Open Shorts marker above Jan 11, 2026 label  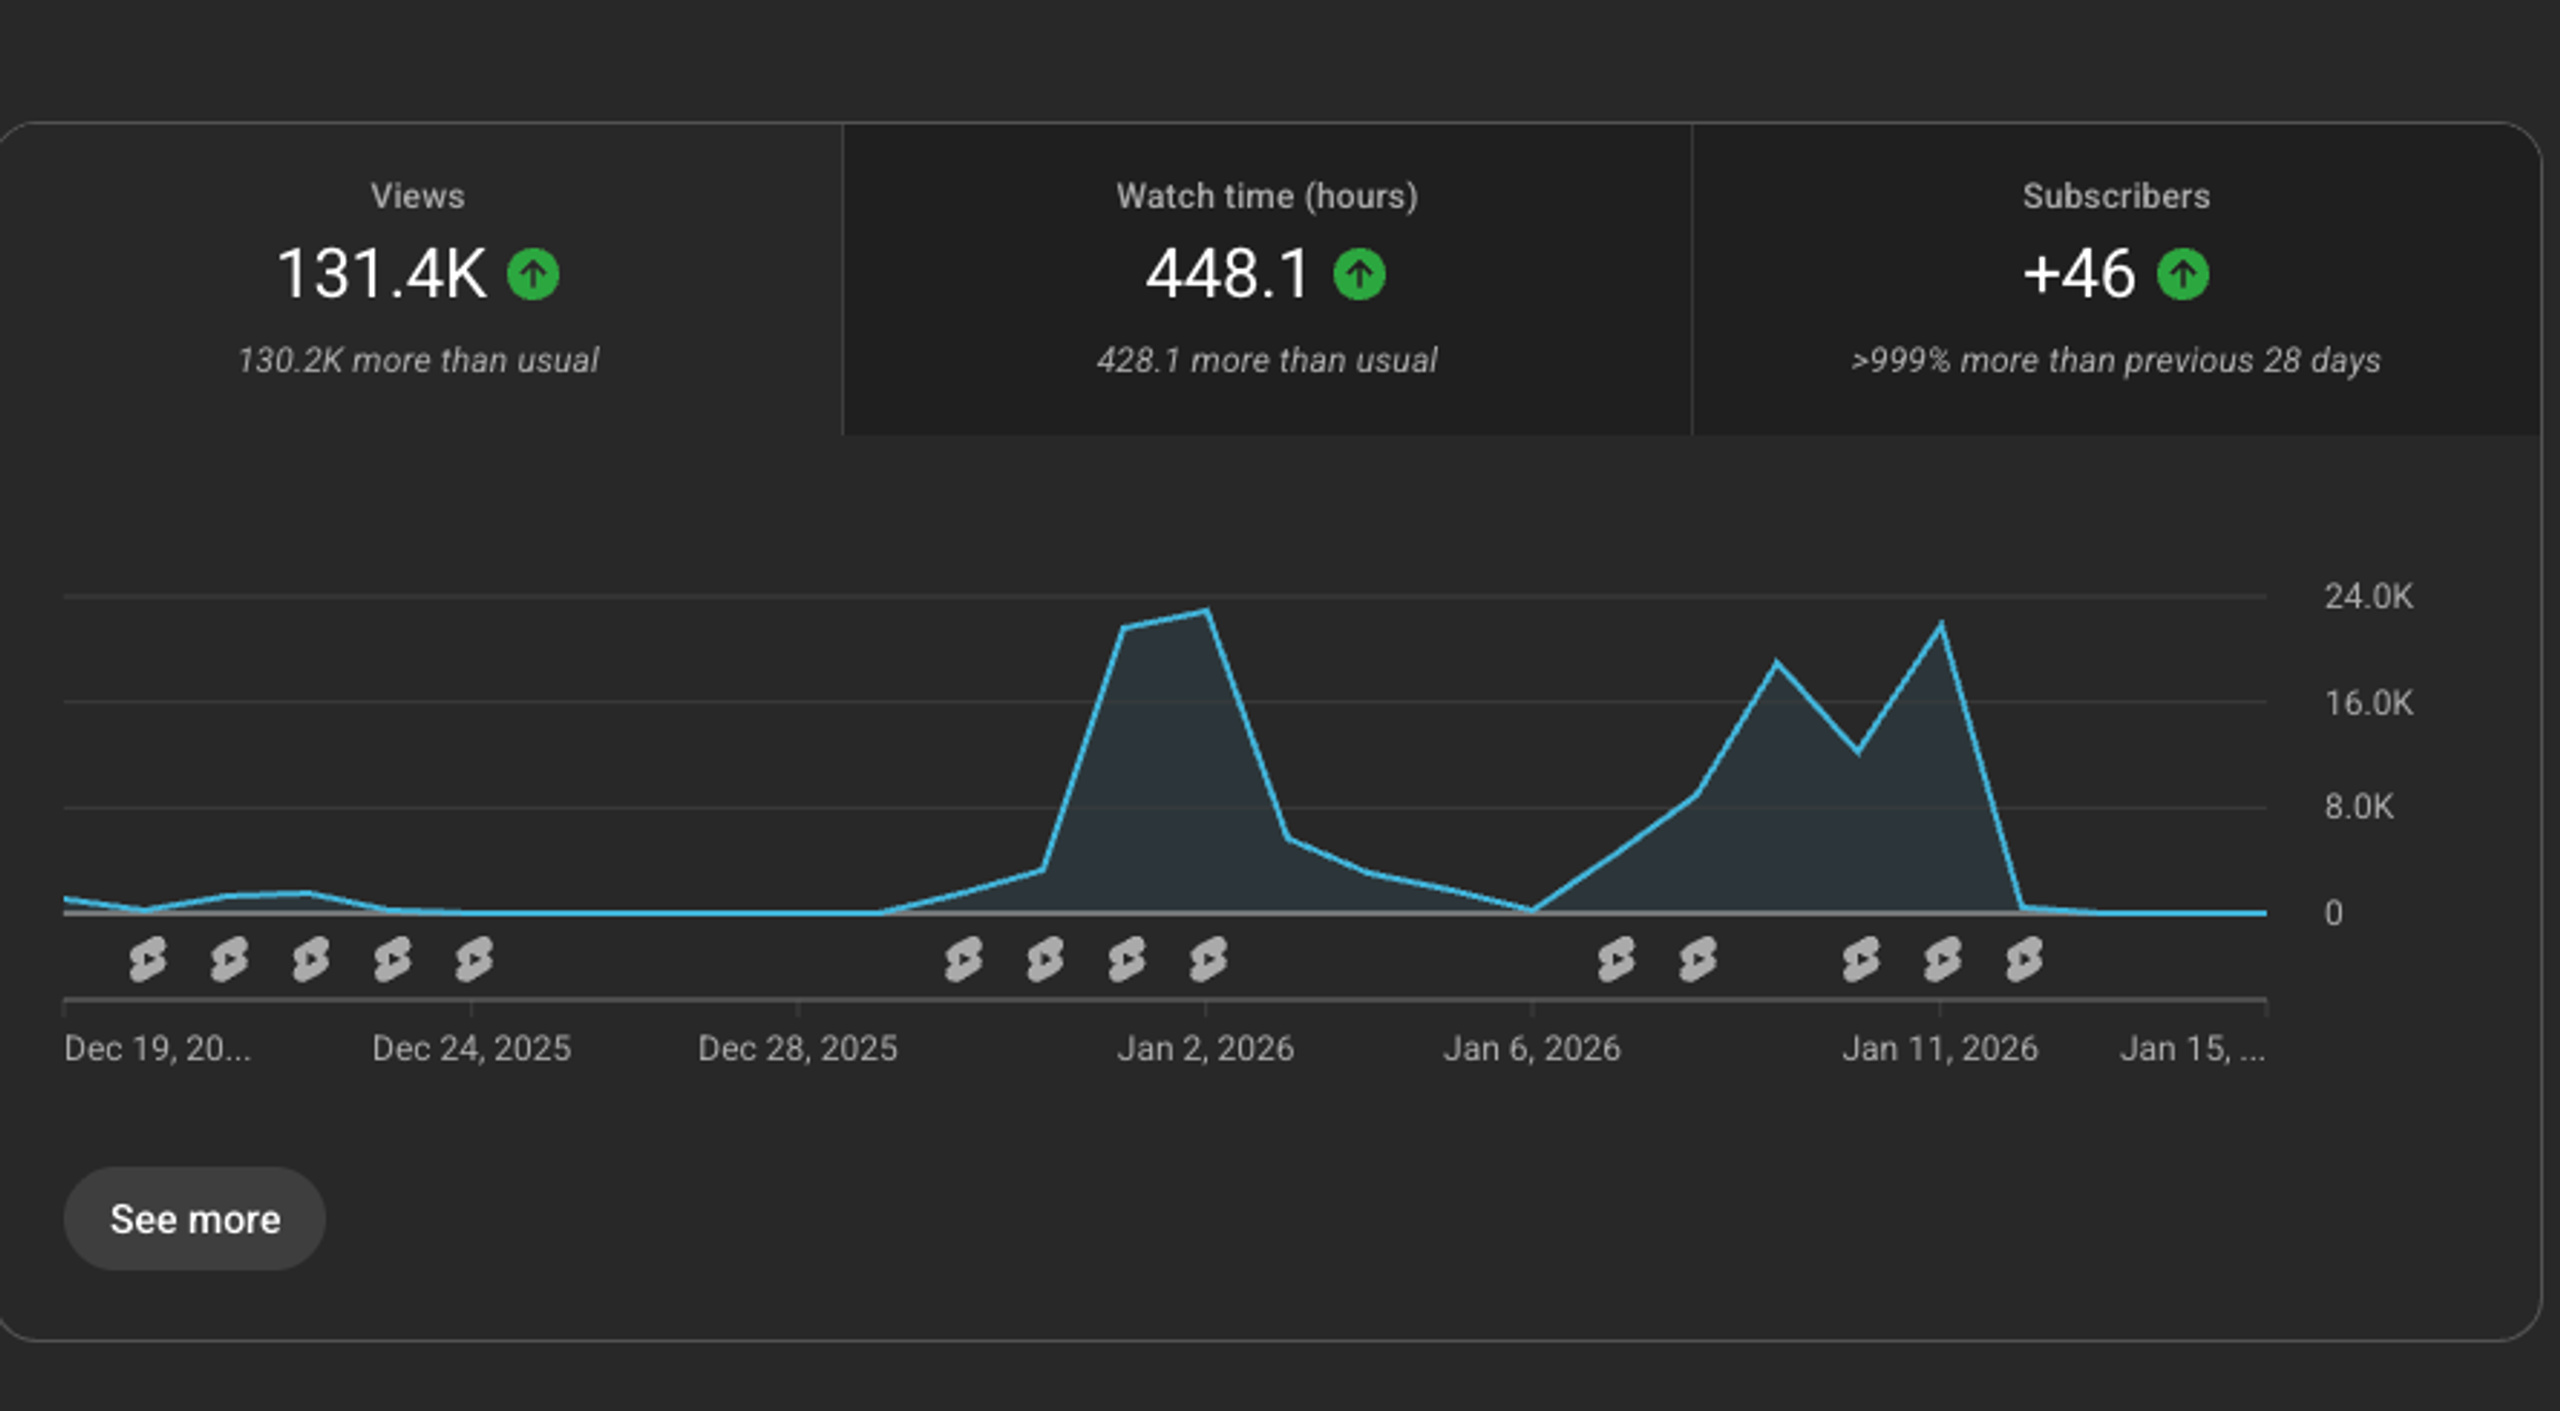(x=1943, y=959)
